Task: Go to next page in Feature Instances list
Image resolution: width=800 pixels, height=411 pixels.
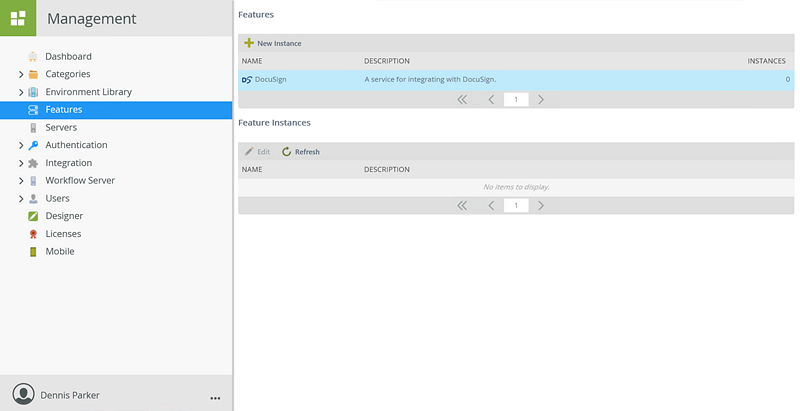Action: tap(541, 206)
